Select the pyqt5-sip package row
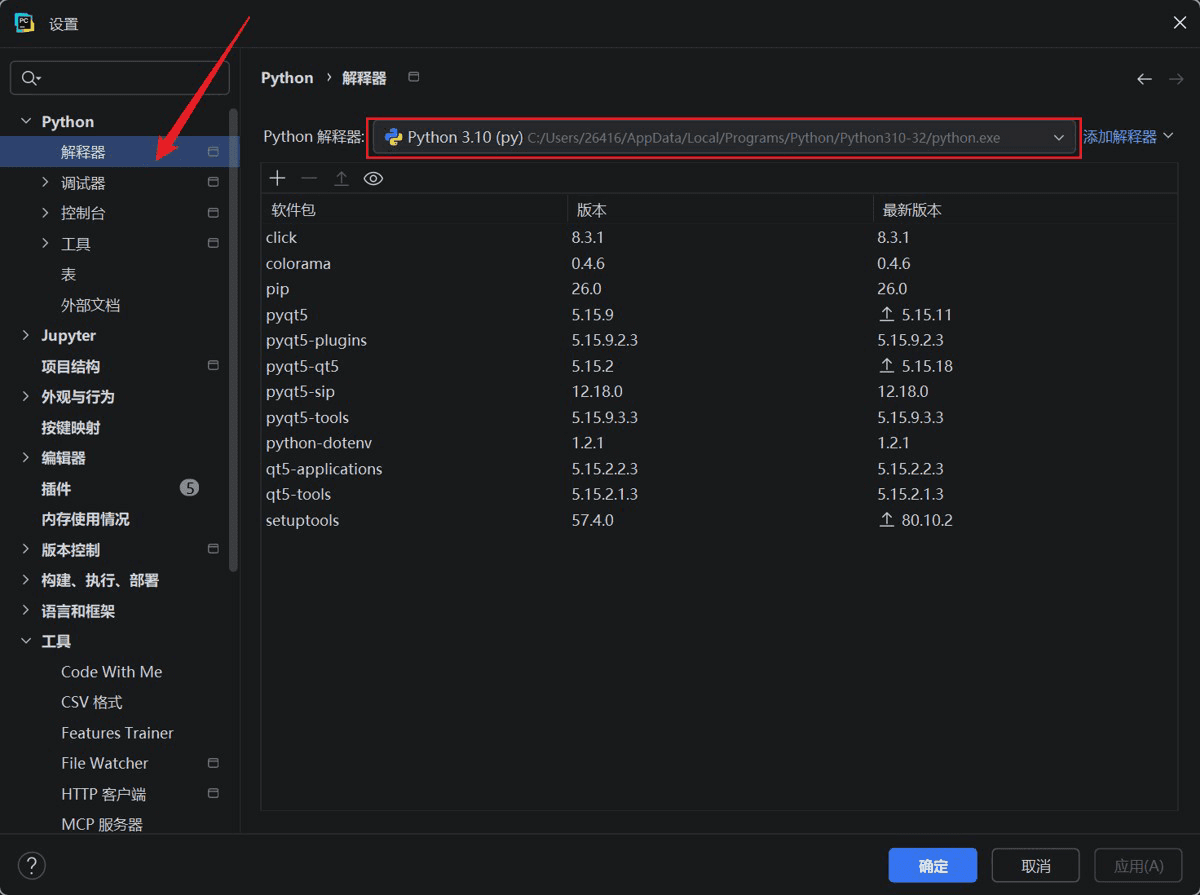1200x895 pixels. [719, 391]
